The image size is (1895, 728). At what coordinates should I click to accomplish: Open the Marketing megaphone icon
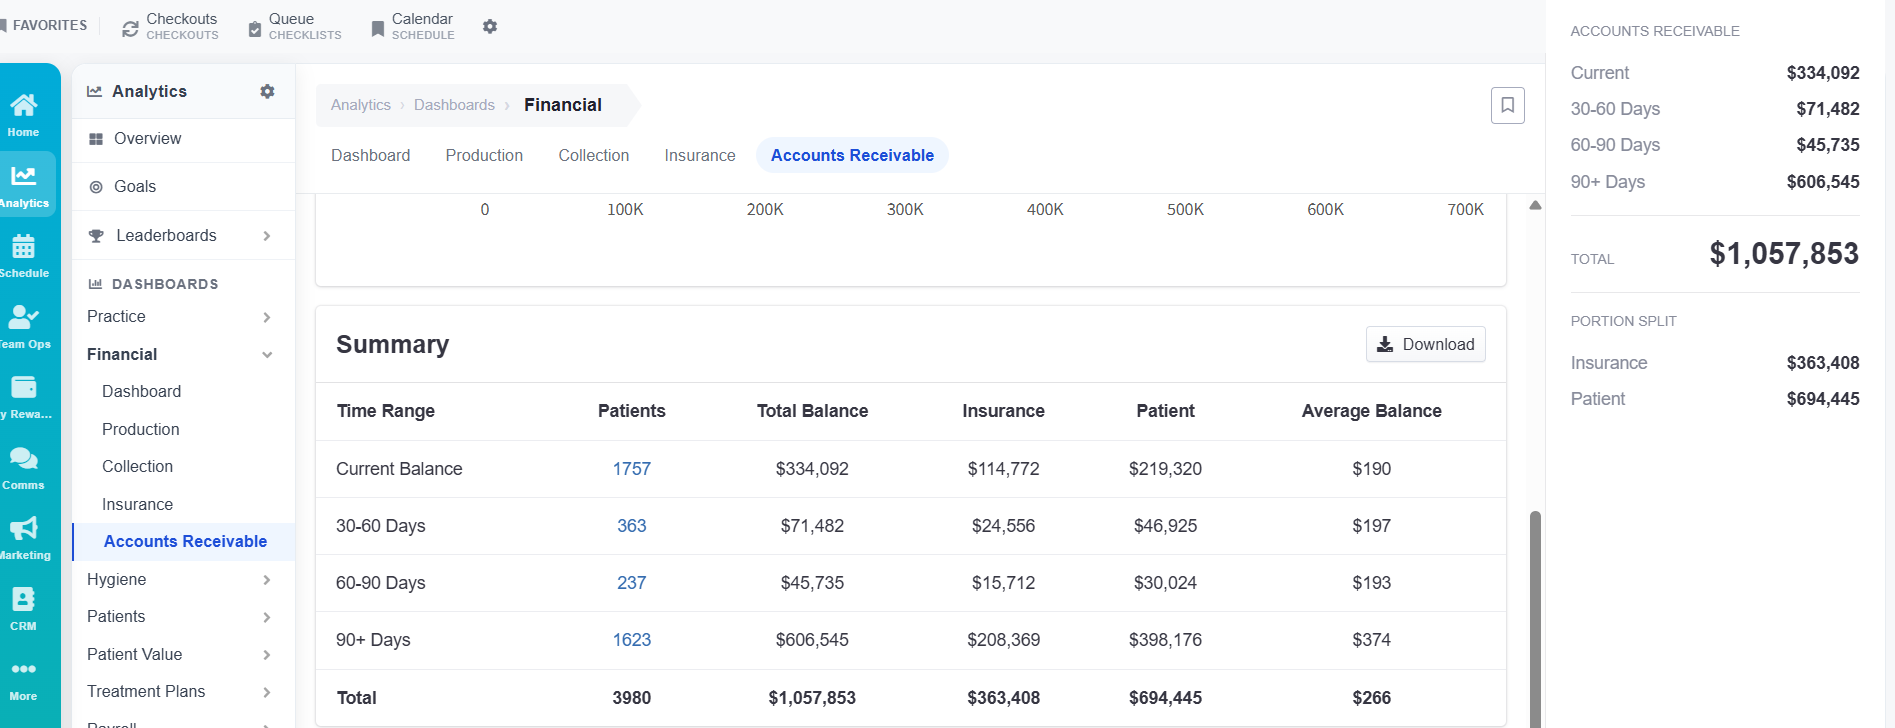24,538
